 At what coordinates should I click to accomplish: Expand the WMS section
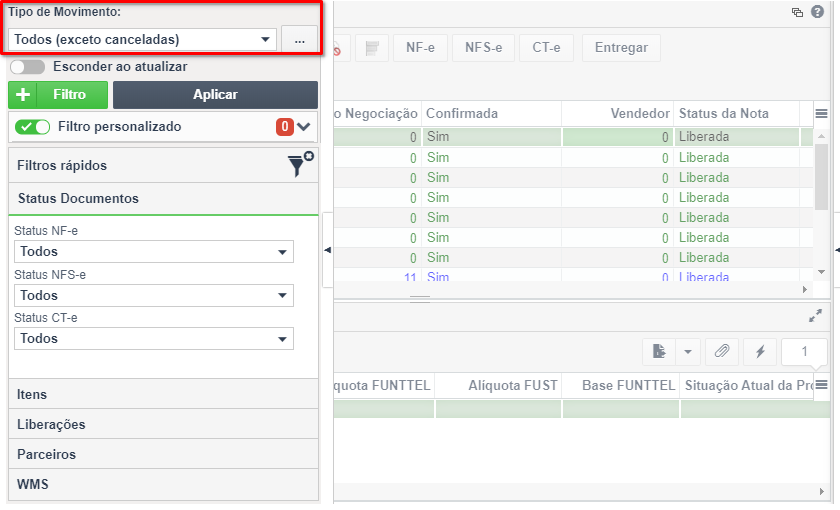coord(163,484)
